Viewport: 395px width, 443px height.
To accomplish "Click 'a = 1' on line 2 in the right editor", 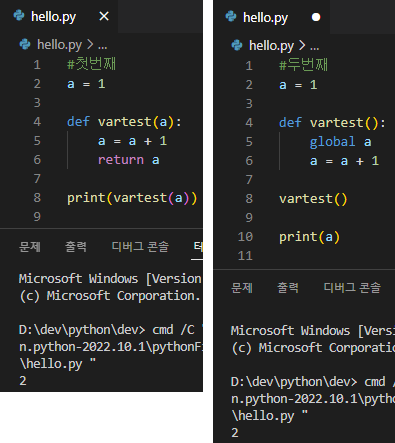I will tap(298, 85).
